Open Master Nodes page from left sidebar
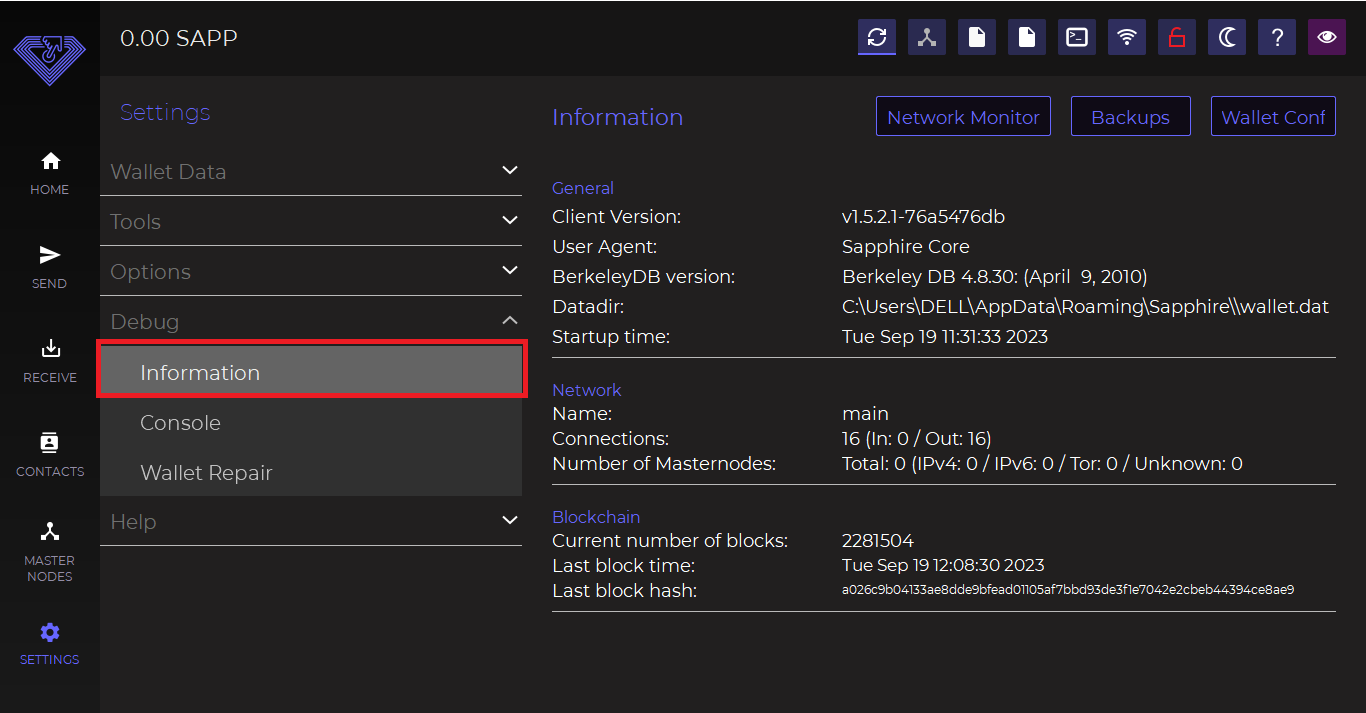1366x713 pixels. point(50,550)
